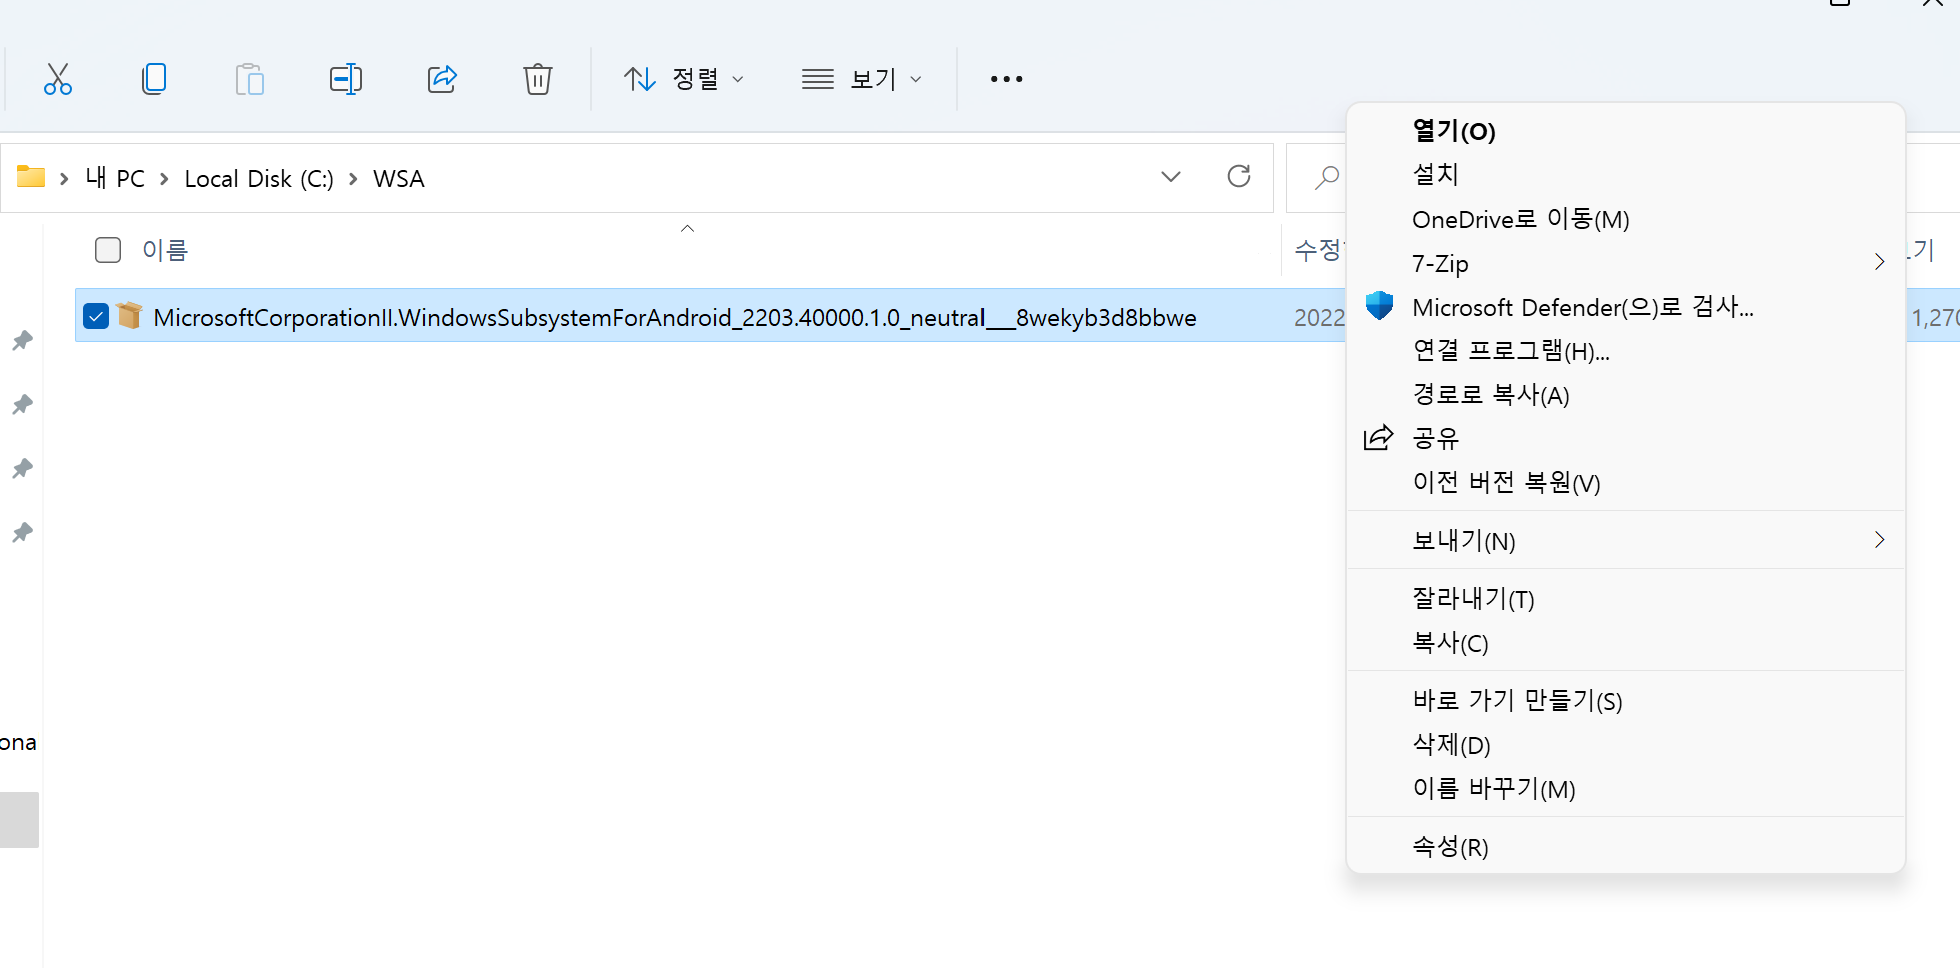Click the 수정 date column header
Viewport: 1960px width, 968px height.
(1320, 250)
